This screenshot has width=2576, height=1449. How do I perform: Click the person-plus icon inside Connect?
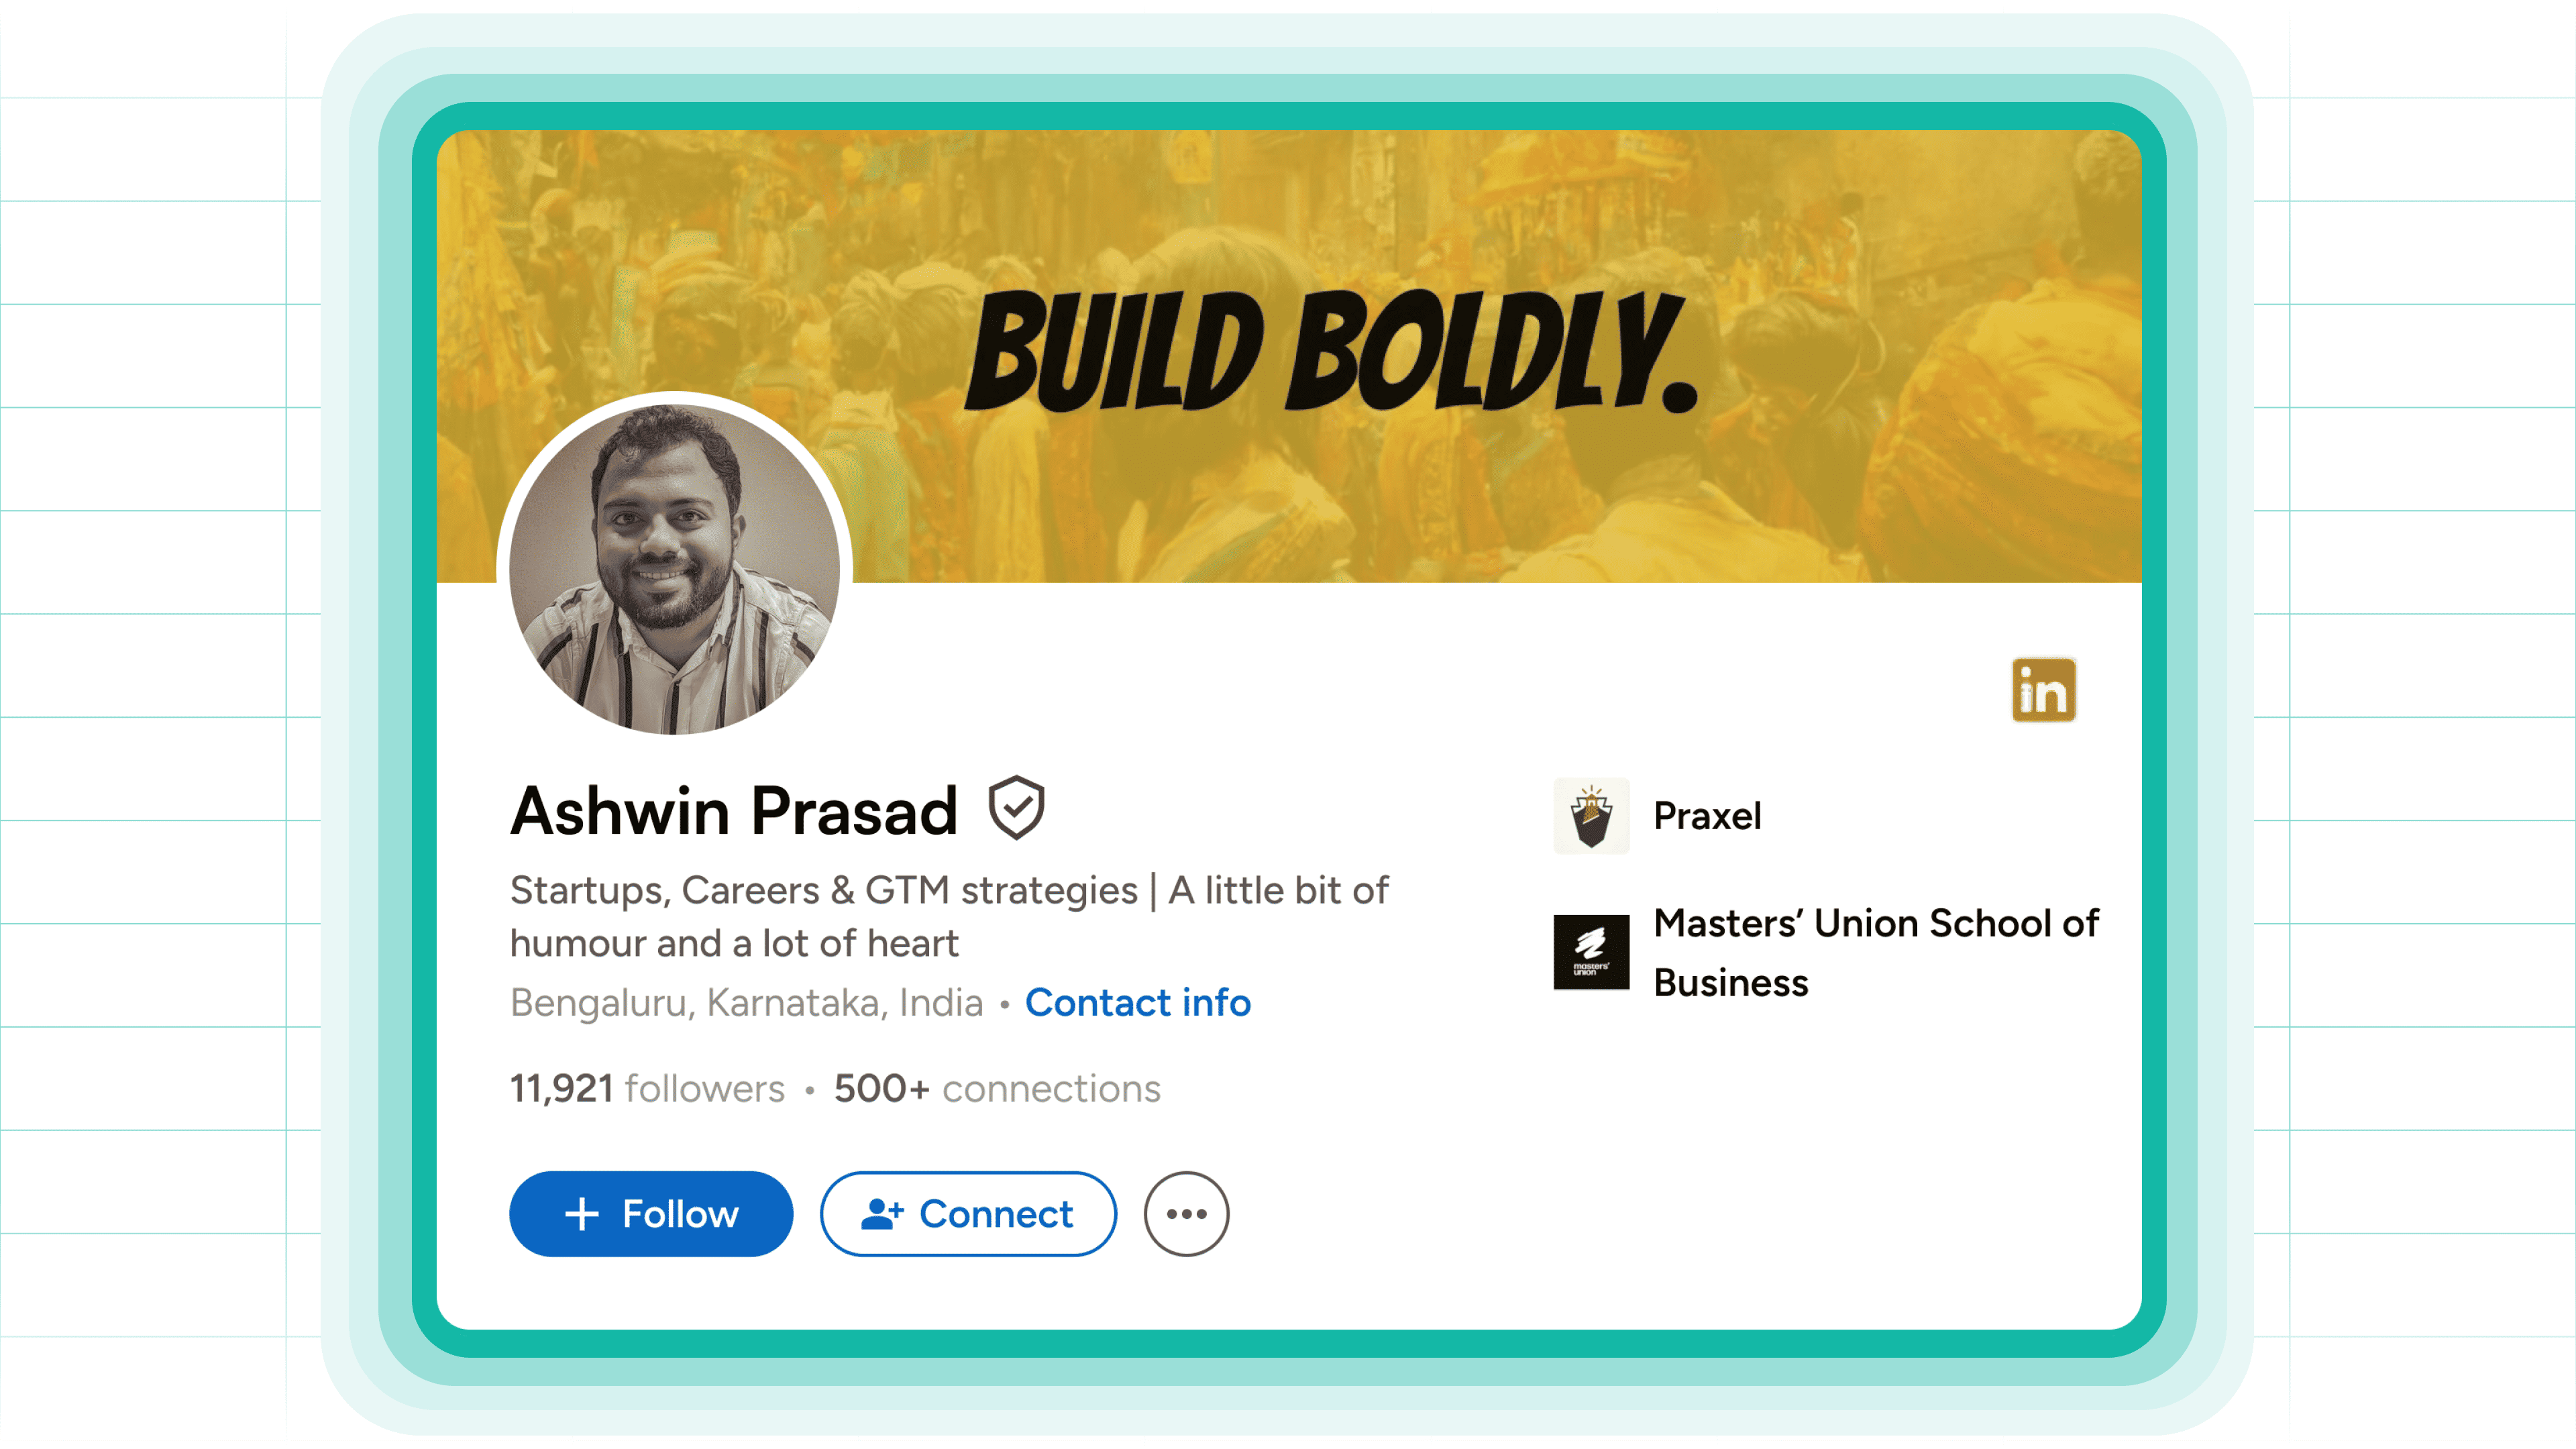coord(882,1213)
